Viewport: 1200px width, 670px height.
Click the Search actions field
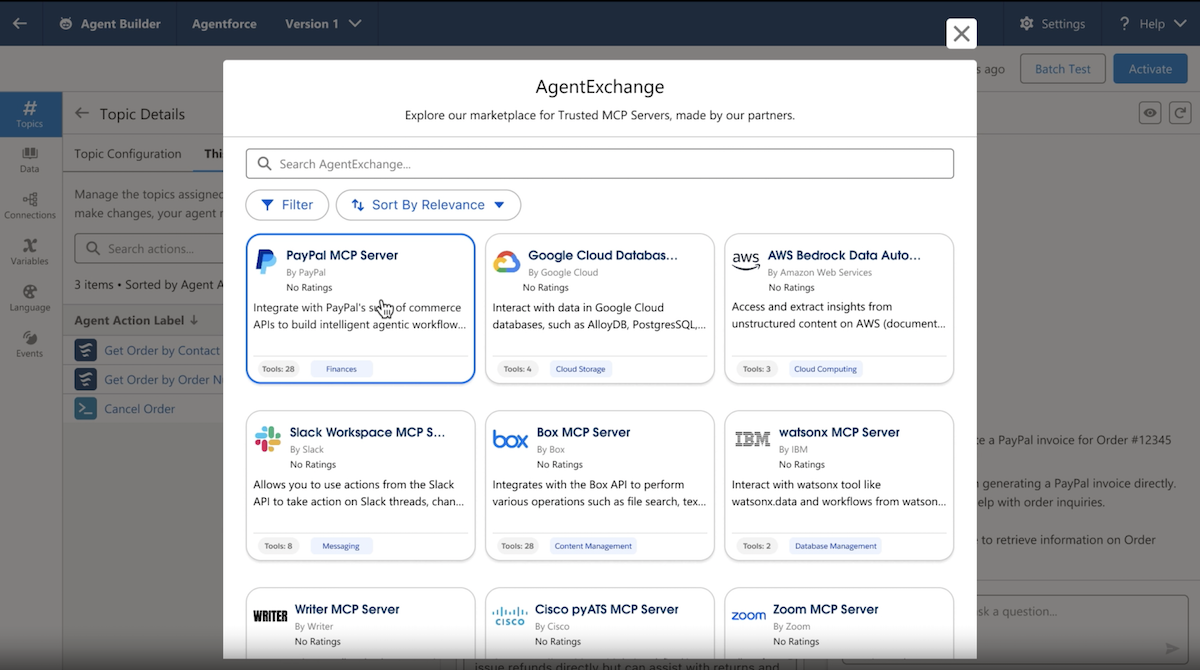click(149, 249)
